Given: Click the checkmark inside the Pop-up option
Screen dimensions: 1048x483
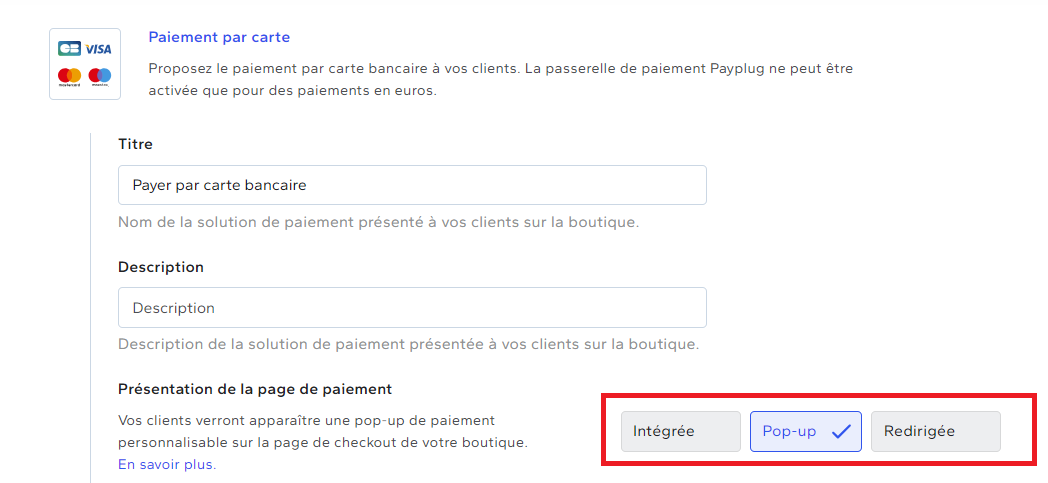Looking at the screenshot, I should [x=841, y=432].
